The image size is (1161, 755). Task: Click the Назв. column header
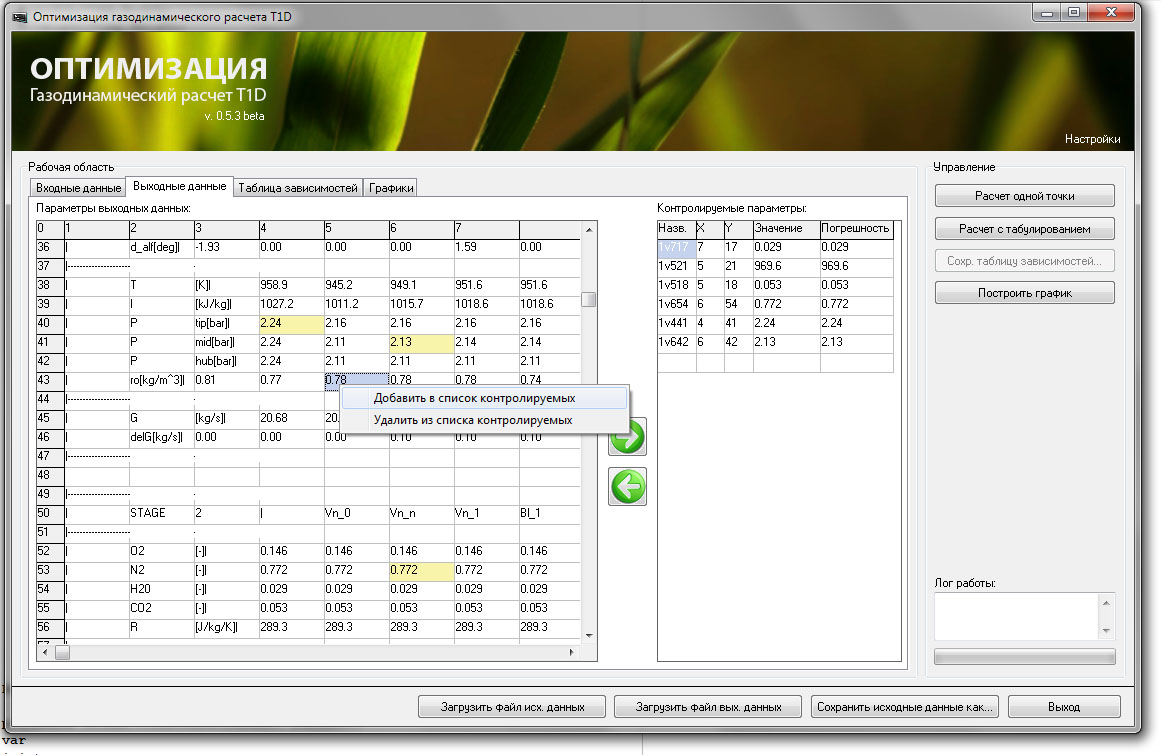676,229
